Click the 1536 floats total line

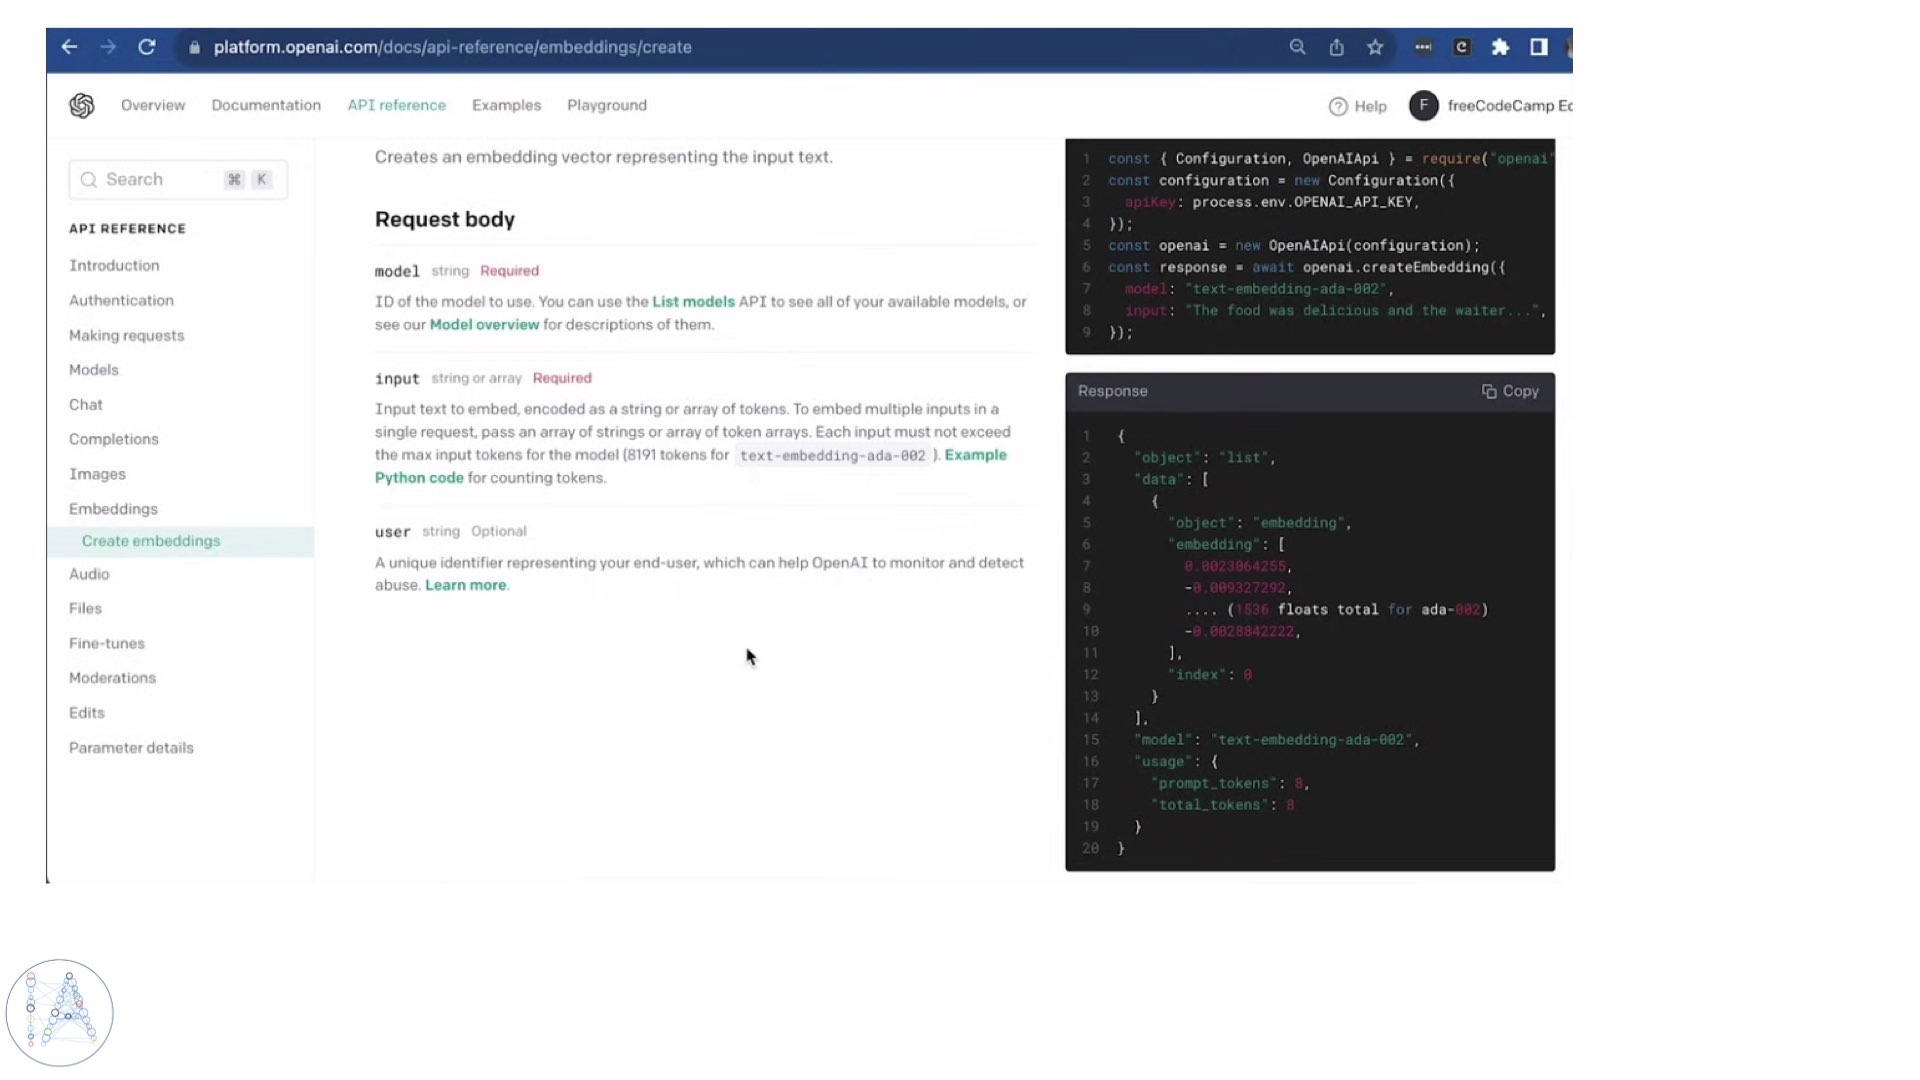click(x=1336, y=609)
